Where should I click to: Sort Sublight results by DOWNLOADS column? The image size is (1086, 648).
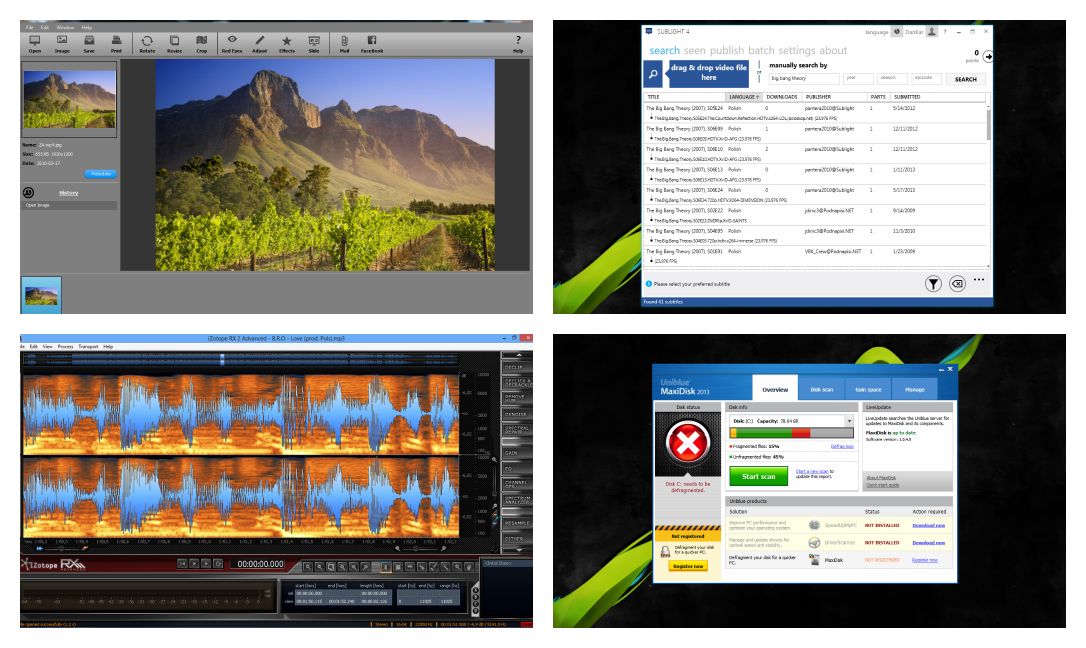coord(782,97)
